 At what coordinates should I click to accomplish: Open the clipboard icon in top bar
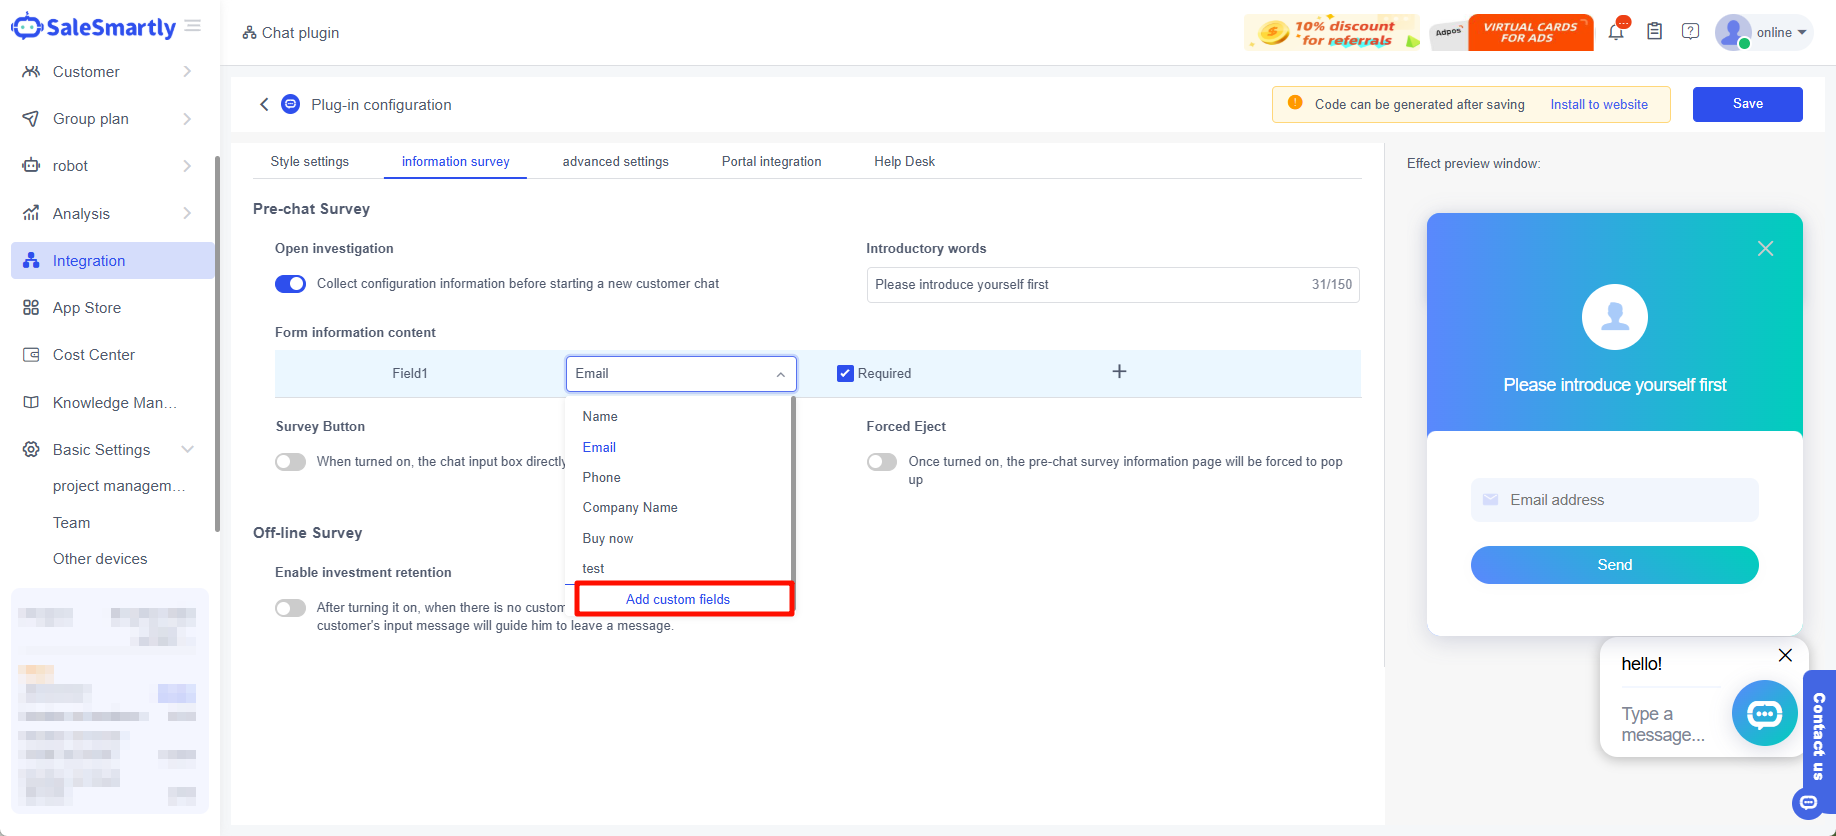pyautogui.click(x=1654, y=32)
